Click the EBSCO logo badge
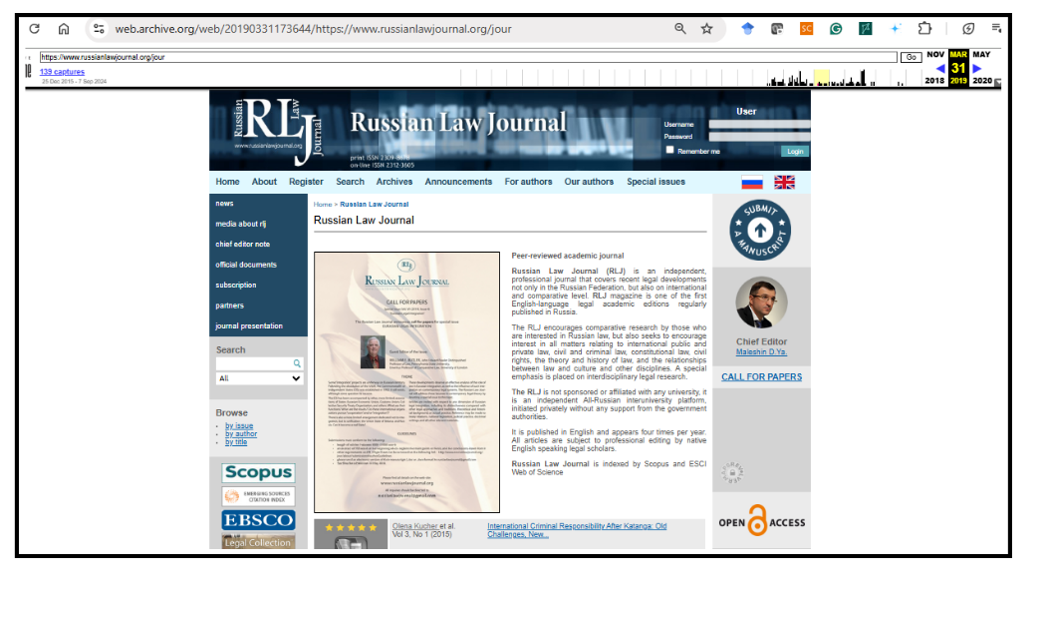Viewport: 1051px width, 617px height. 258,520
